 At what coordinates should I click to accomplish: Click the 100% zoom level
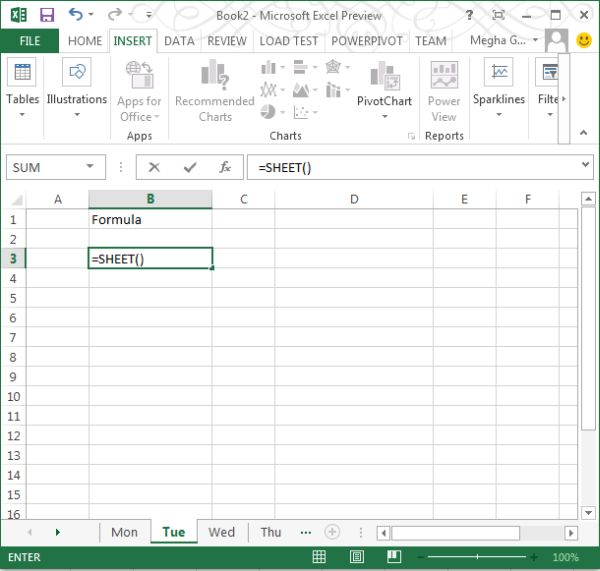coord(565,557)
